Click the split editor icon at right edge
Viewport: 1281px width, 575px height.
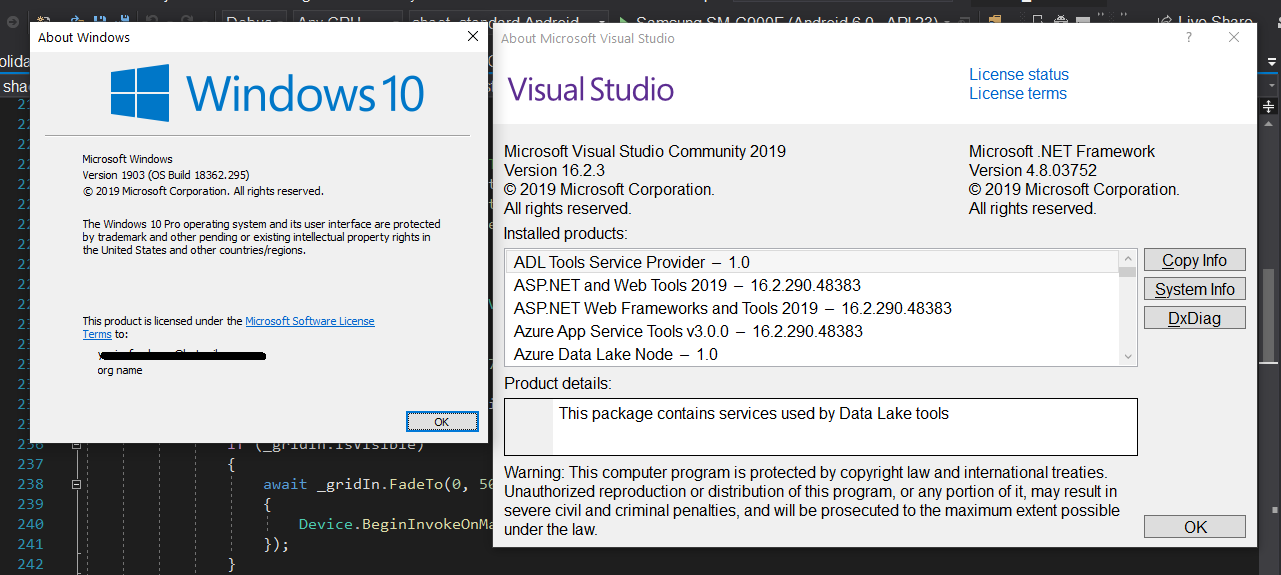[1269, 106]
